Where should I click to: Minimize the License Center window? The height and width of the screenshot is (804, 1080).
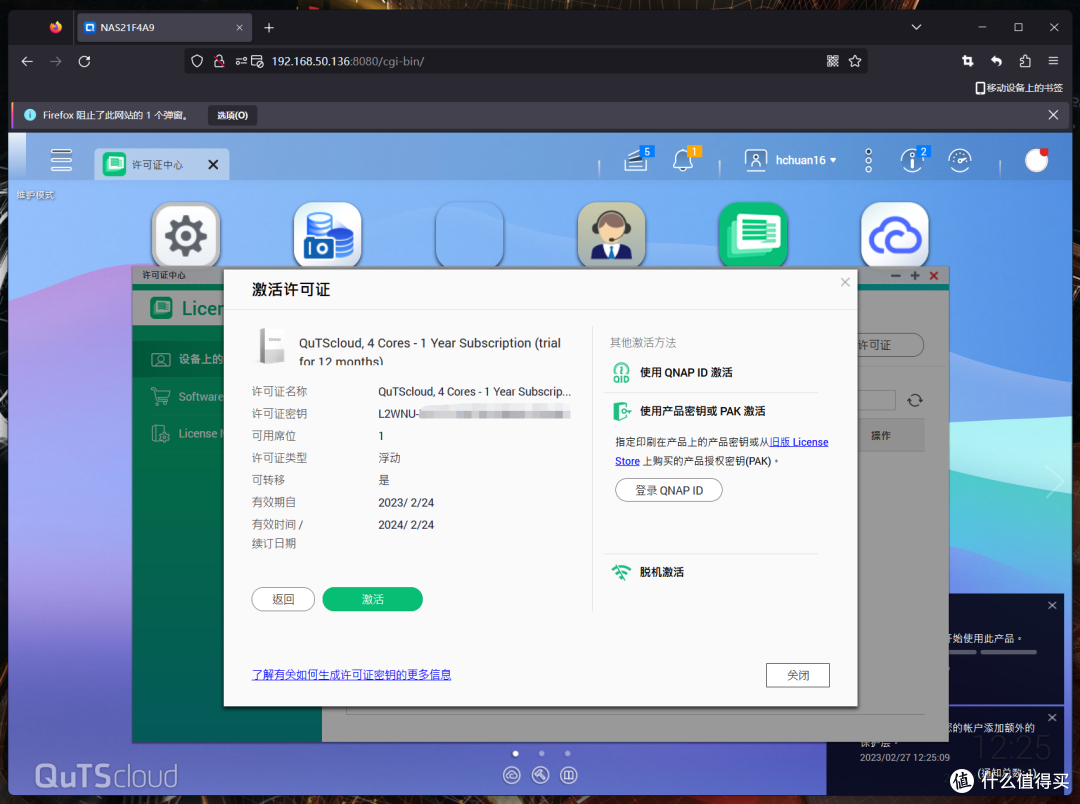coord(895,276)
